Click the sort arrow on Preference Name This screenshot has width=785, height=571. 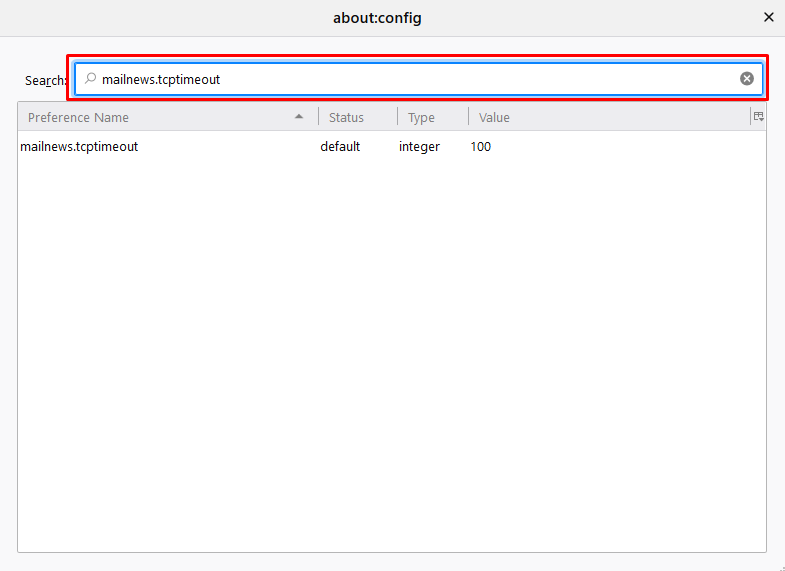click(299, 117)
